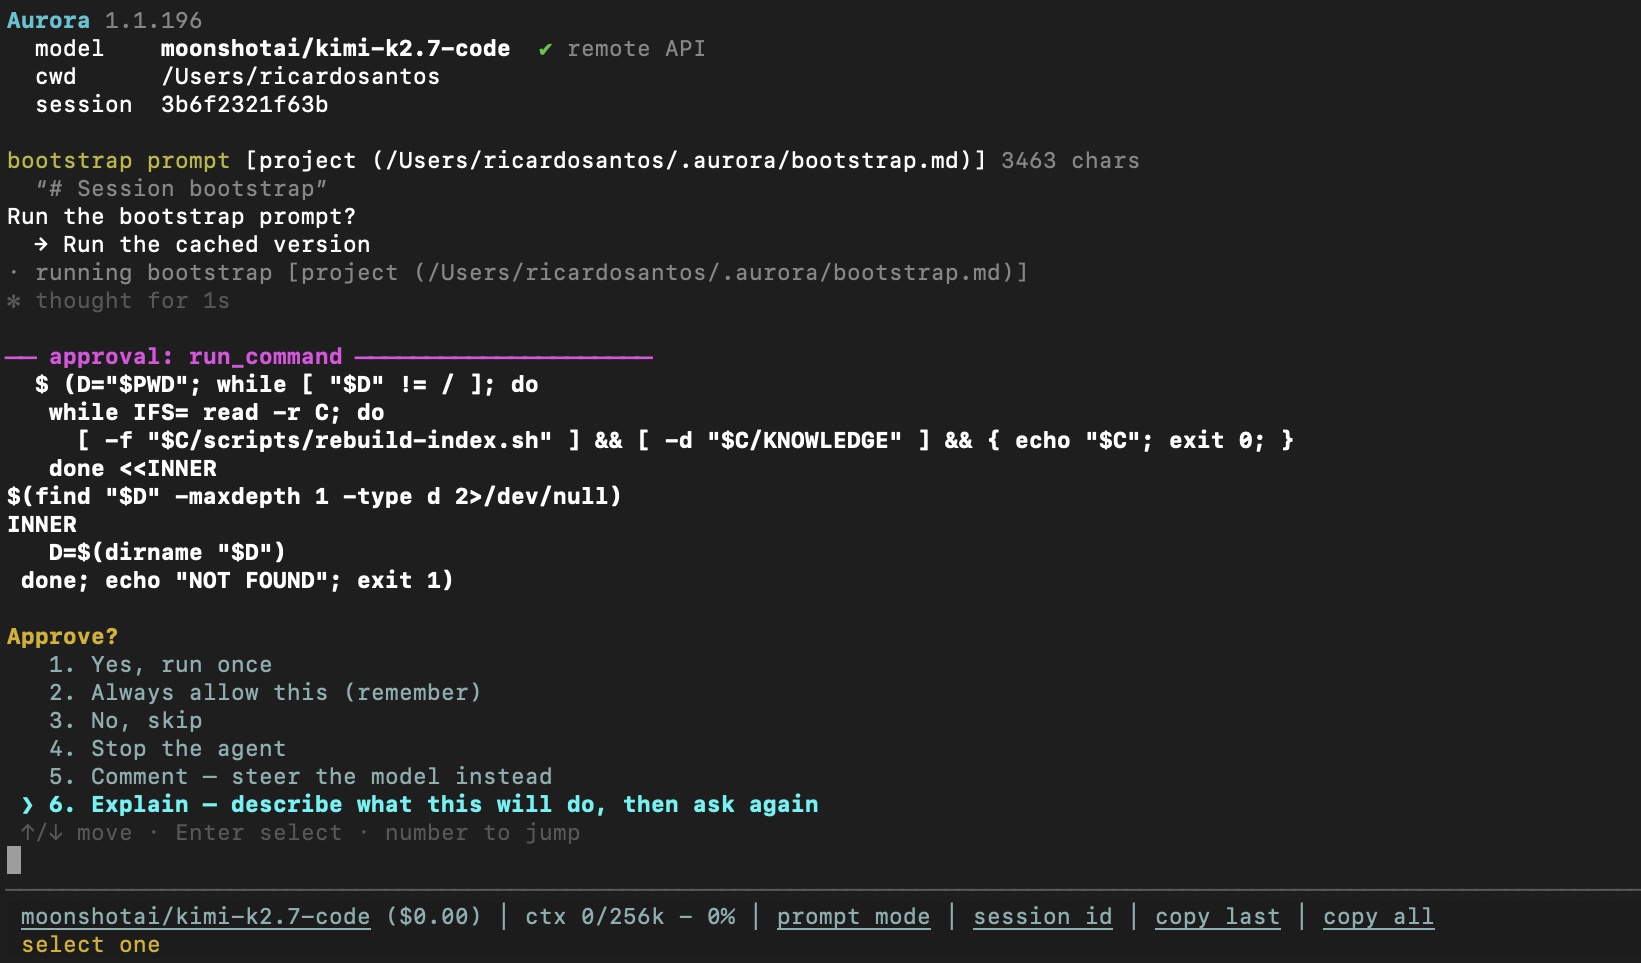Click the ctx 0/256k usage indicator
This screenshot has width=1641, height=963.
tap(630, 917)
